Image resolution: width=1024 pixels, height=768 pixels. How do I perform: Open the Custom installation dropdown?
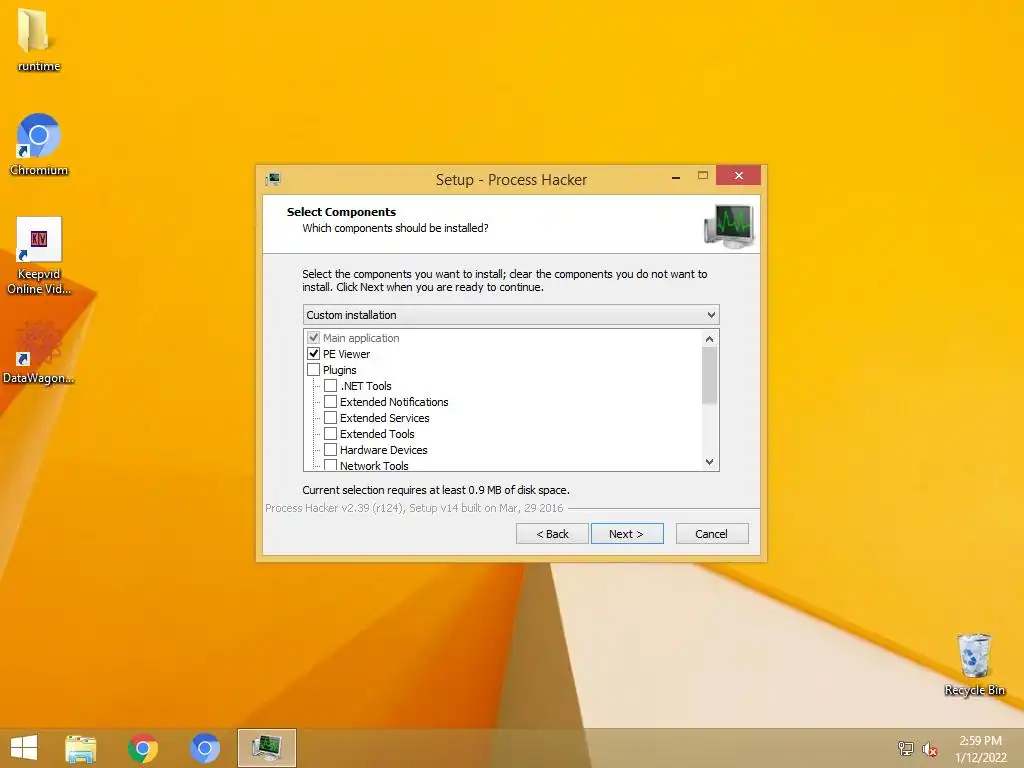tap(511, 315)
